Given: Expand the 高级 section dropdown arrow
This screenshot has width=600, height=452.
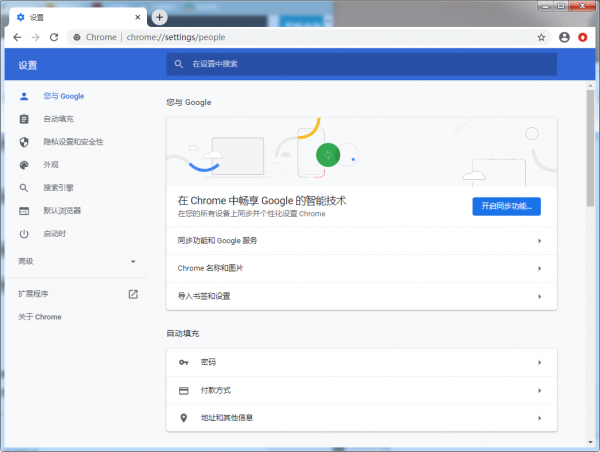Looking at the screenshot, I should [133, 261].
